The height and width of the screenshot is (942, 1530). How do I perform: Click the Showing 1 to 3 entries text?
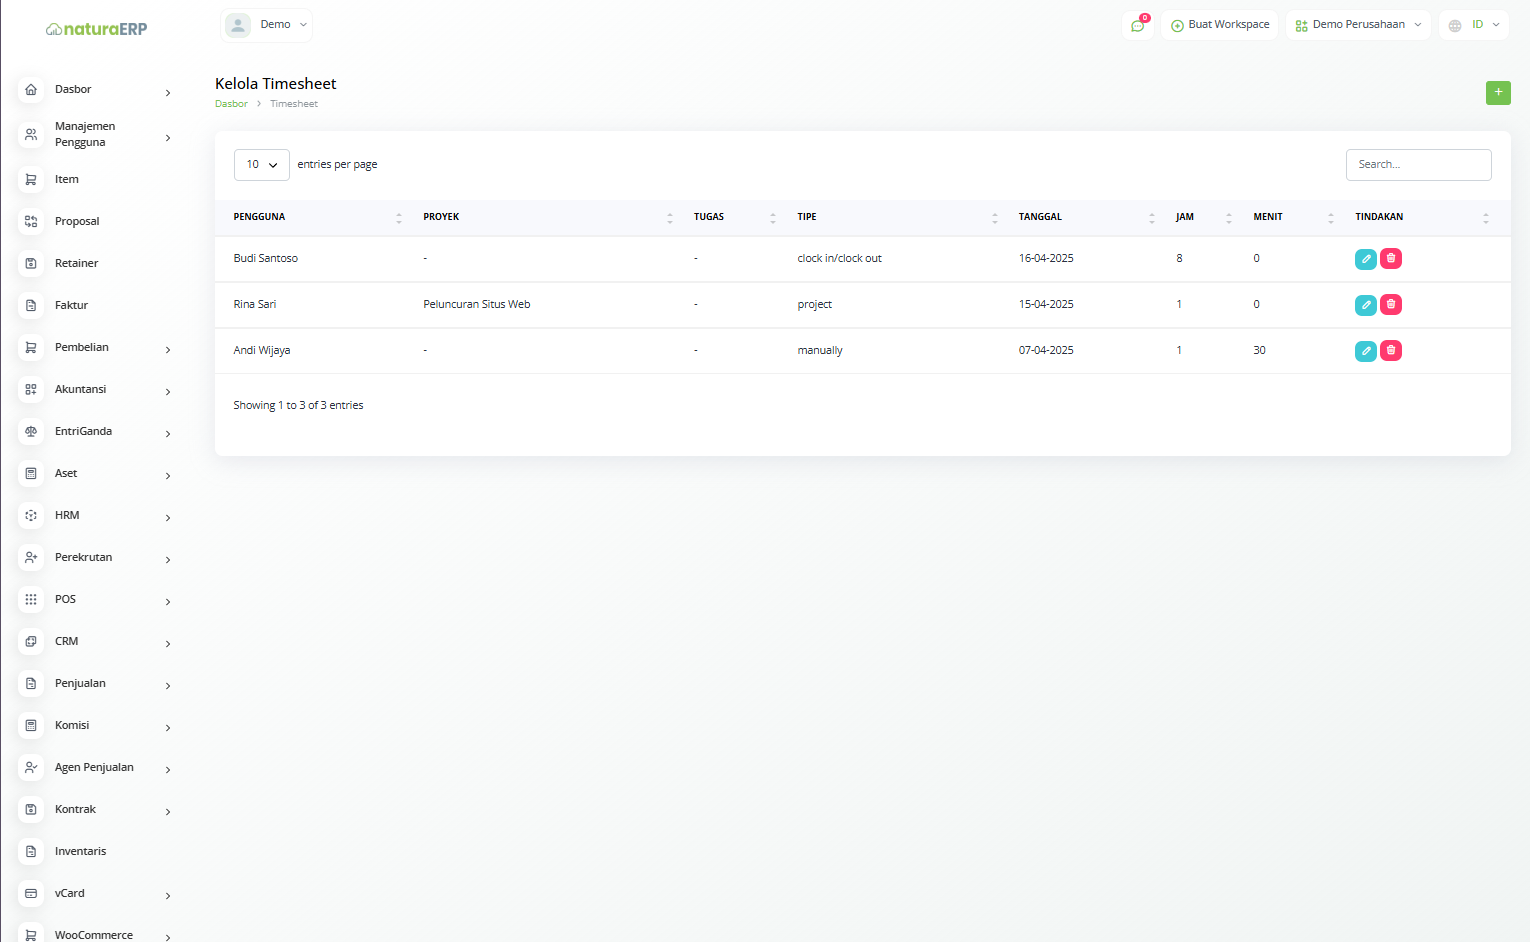coord(298,406)
